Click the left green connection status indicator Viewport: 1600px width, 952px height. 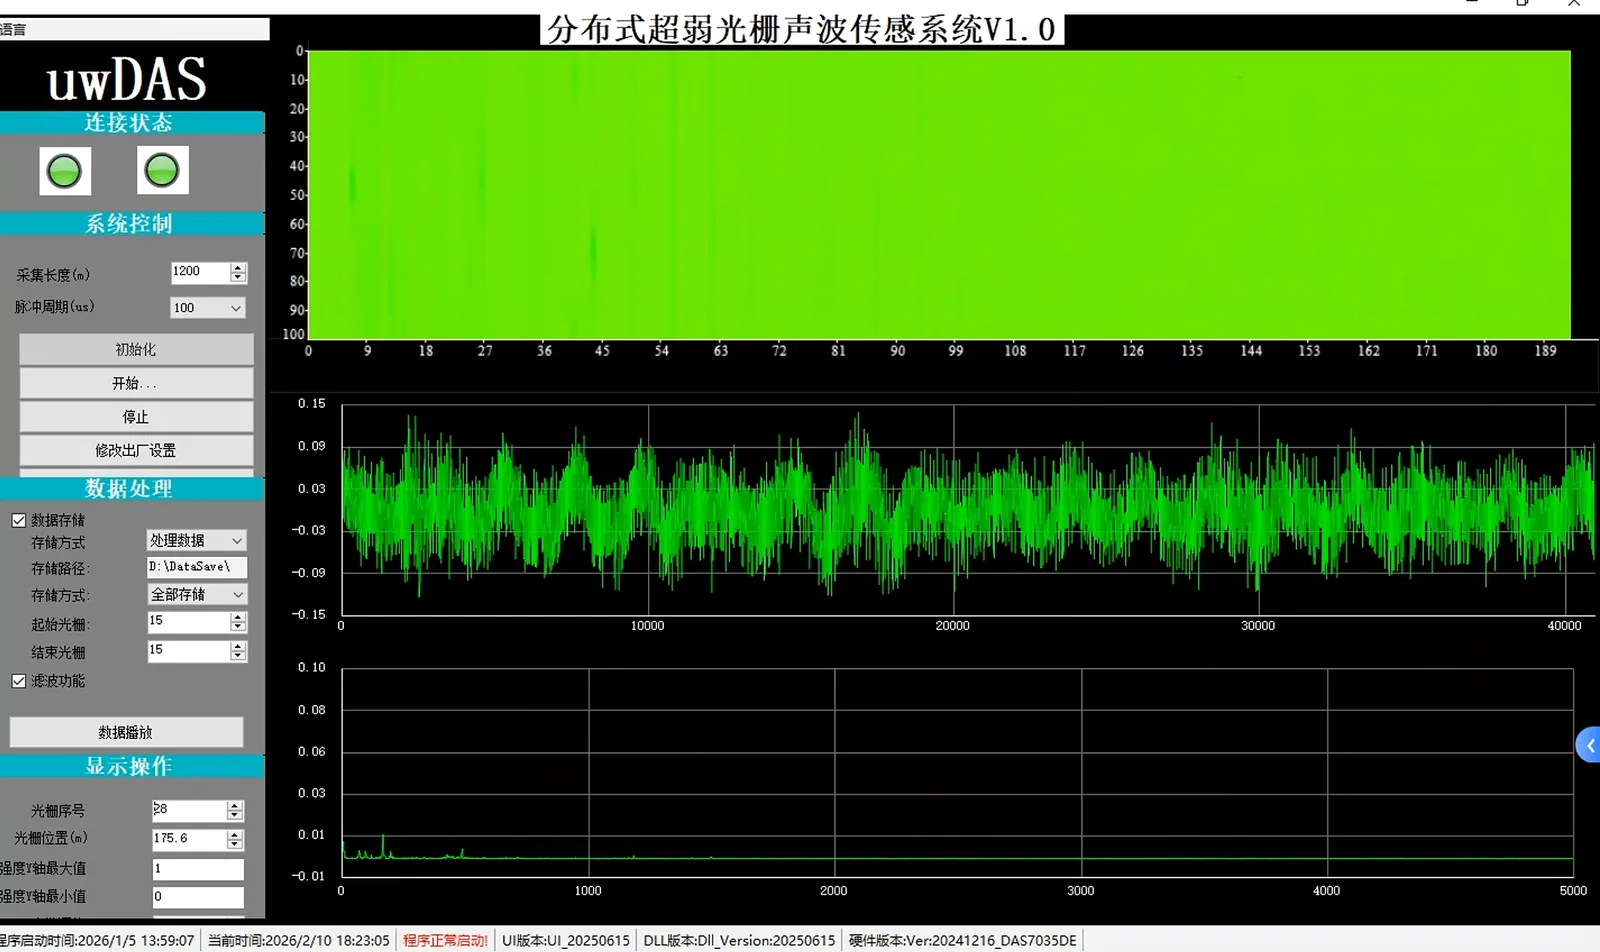(65, 171)
